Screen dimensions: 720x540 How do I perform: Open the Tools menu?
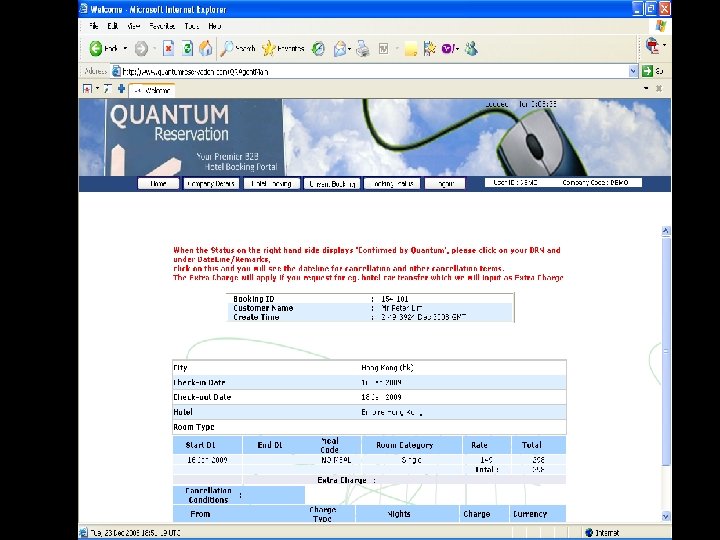pos(191,26)
